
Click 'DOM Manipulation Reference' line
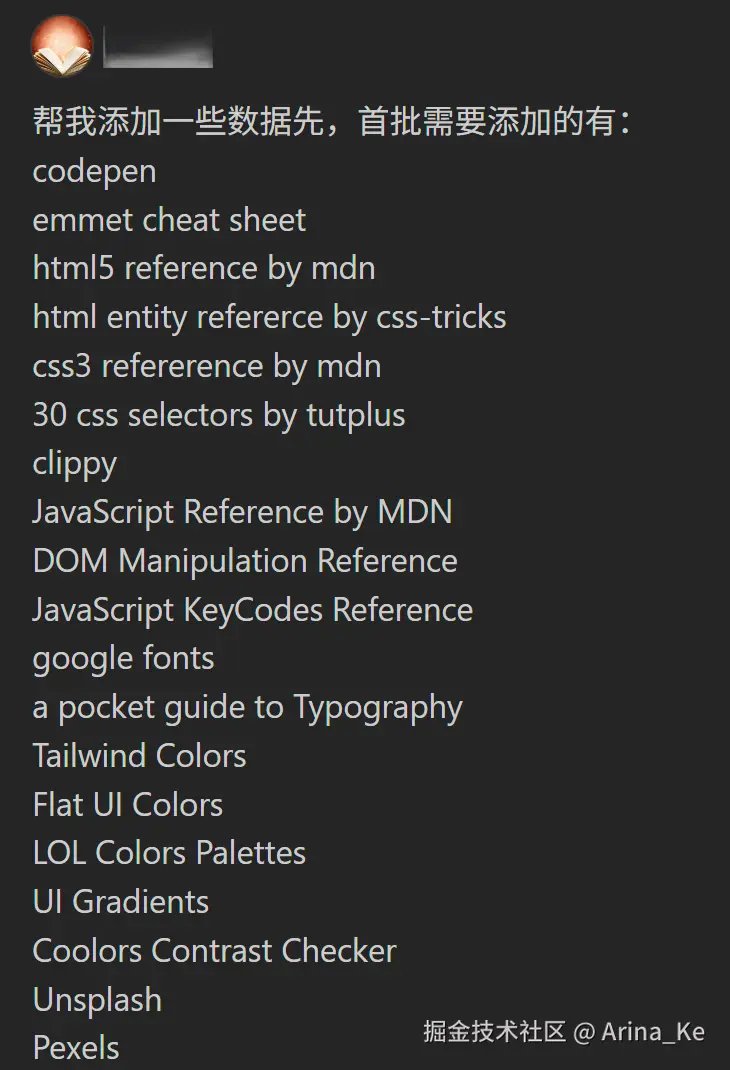click(x=245, y=561)
